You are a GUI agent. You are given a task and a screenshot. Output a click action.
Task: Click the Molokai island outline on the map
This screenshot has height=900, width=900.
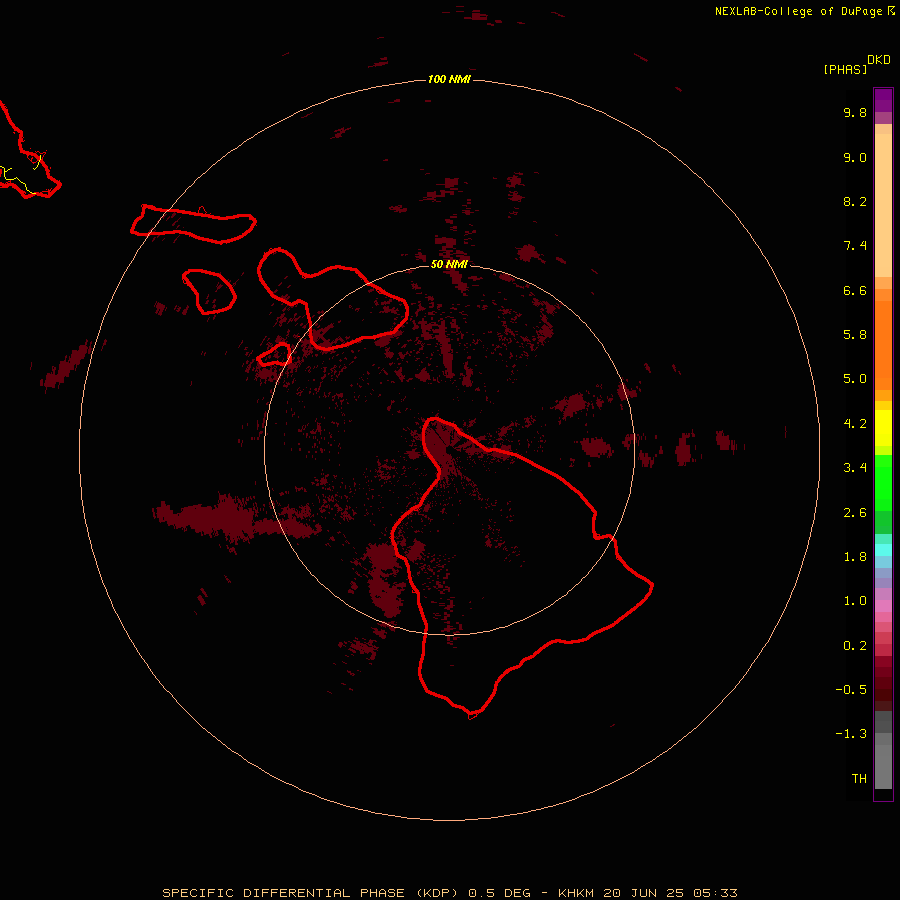[x=193, y=224]
